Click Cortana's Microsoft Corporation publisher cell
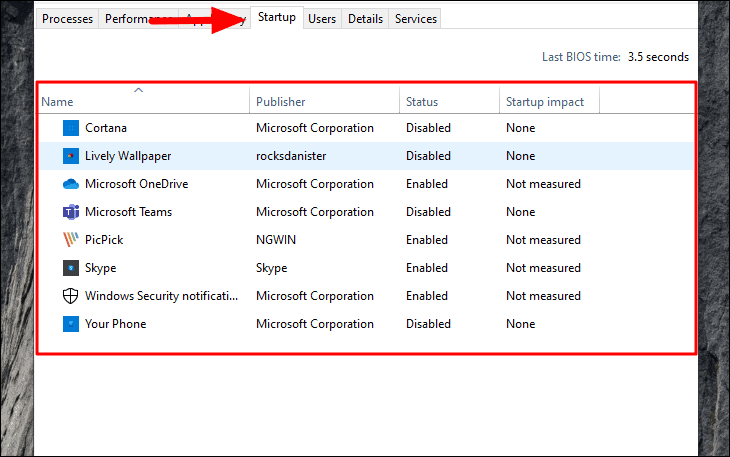730x457 pixels. (x=315, y=128)
